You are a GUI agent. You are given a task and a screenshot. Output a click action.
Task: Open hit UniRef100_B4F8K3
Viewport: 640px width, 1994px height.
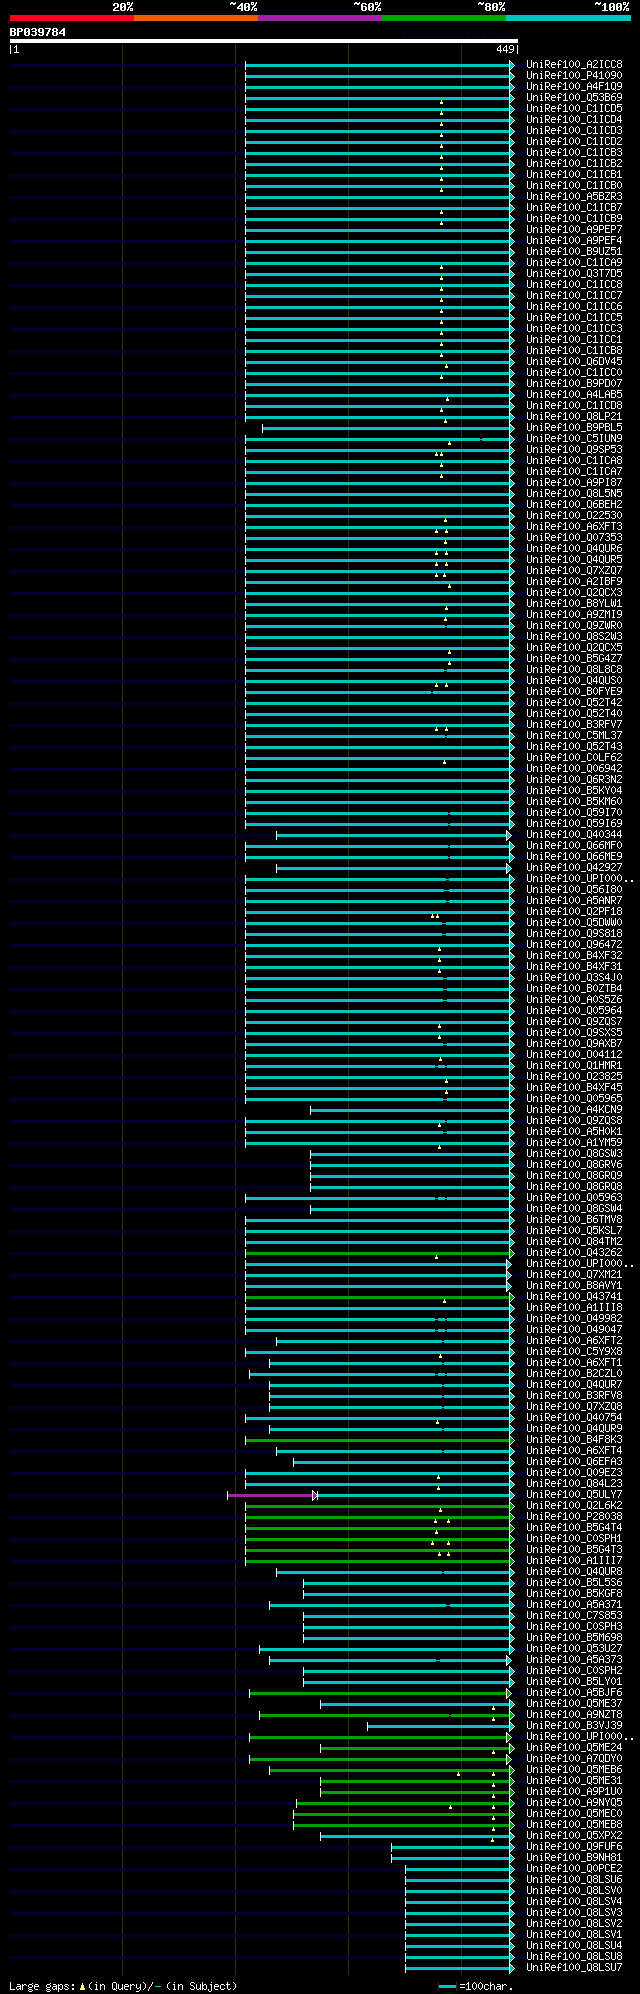tap(574, 1439)
